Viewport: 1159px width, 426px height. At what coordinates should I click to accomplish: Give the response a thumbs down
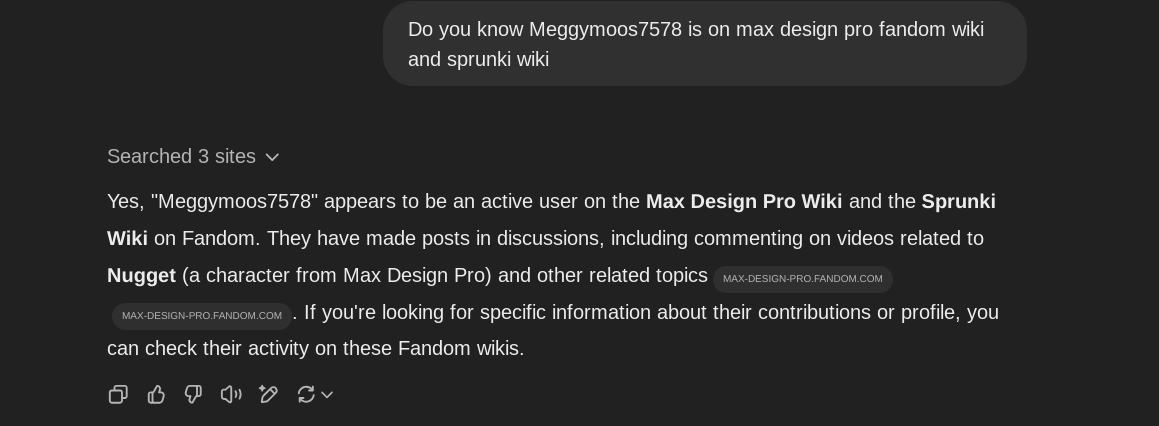(193, 395)
